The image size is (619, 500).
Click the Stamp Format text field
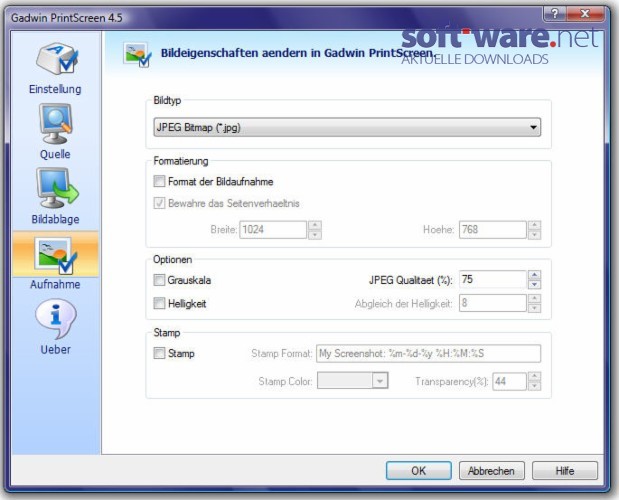click(x=428, y=354)
